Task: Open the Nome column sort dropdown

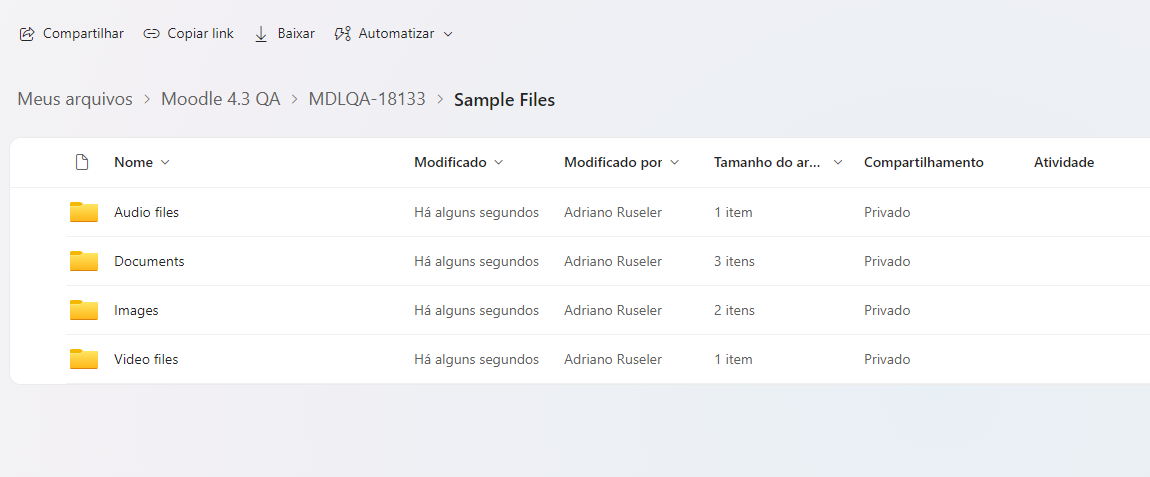Action: coord(165,162)
